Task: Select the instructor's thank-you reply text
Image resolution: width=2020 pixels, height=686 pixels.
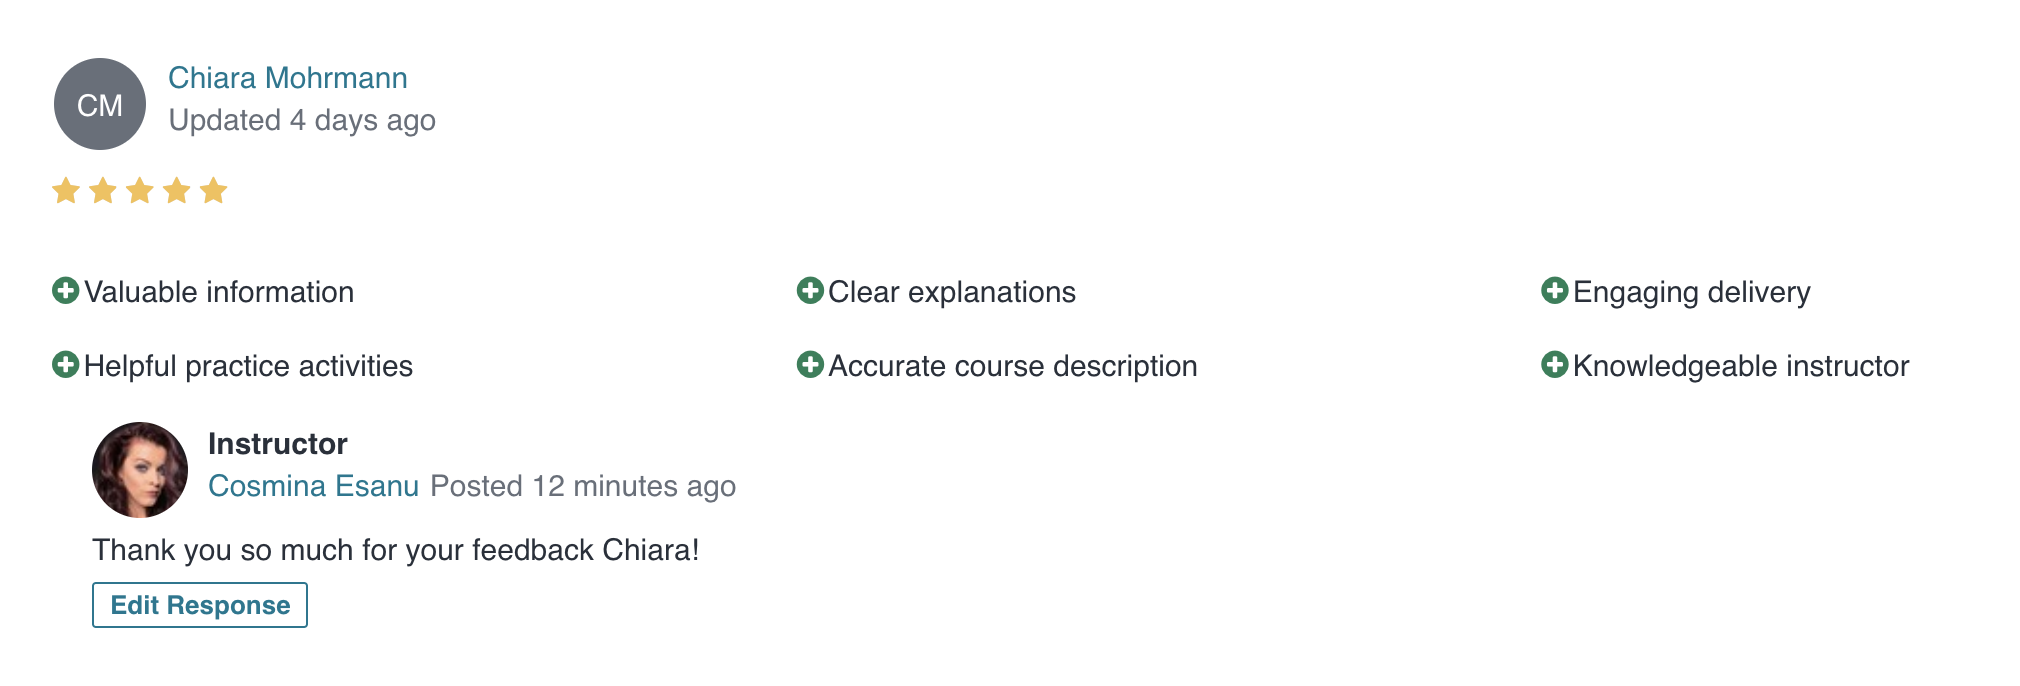Action: (x=396, y=550)
